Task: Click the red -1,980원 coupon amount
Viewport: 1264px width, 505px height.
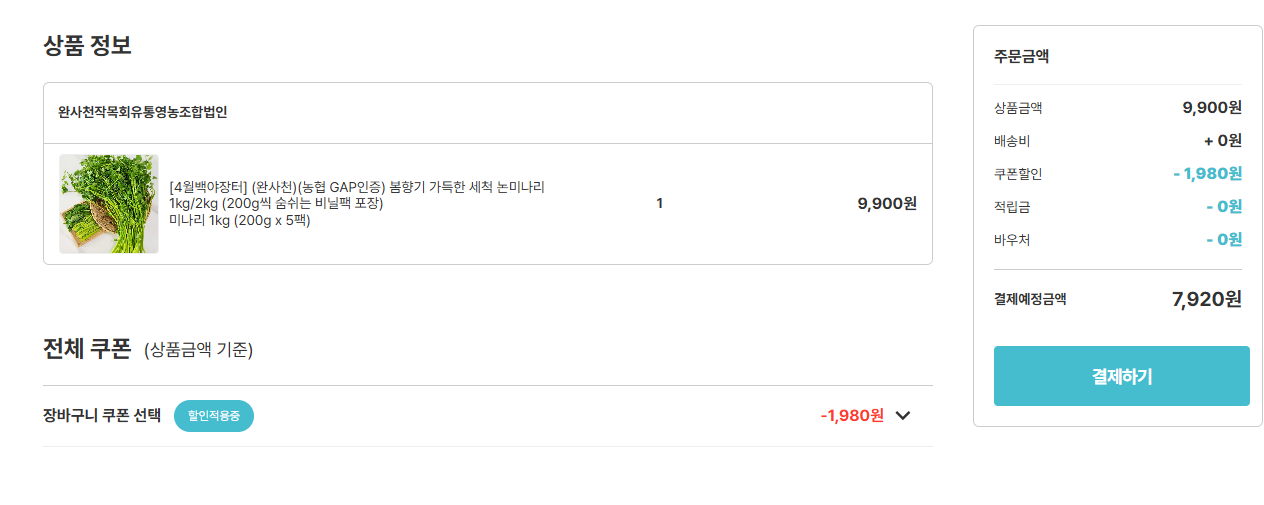Action: click(x=852, y=416)
